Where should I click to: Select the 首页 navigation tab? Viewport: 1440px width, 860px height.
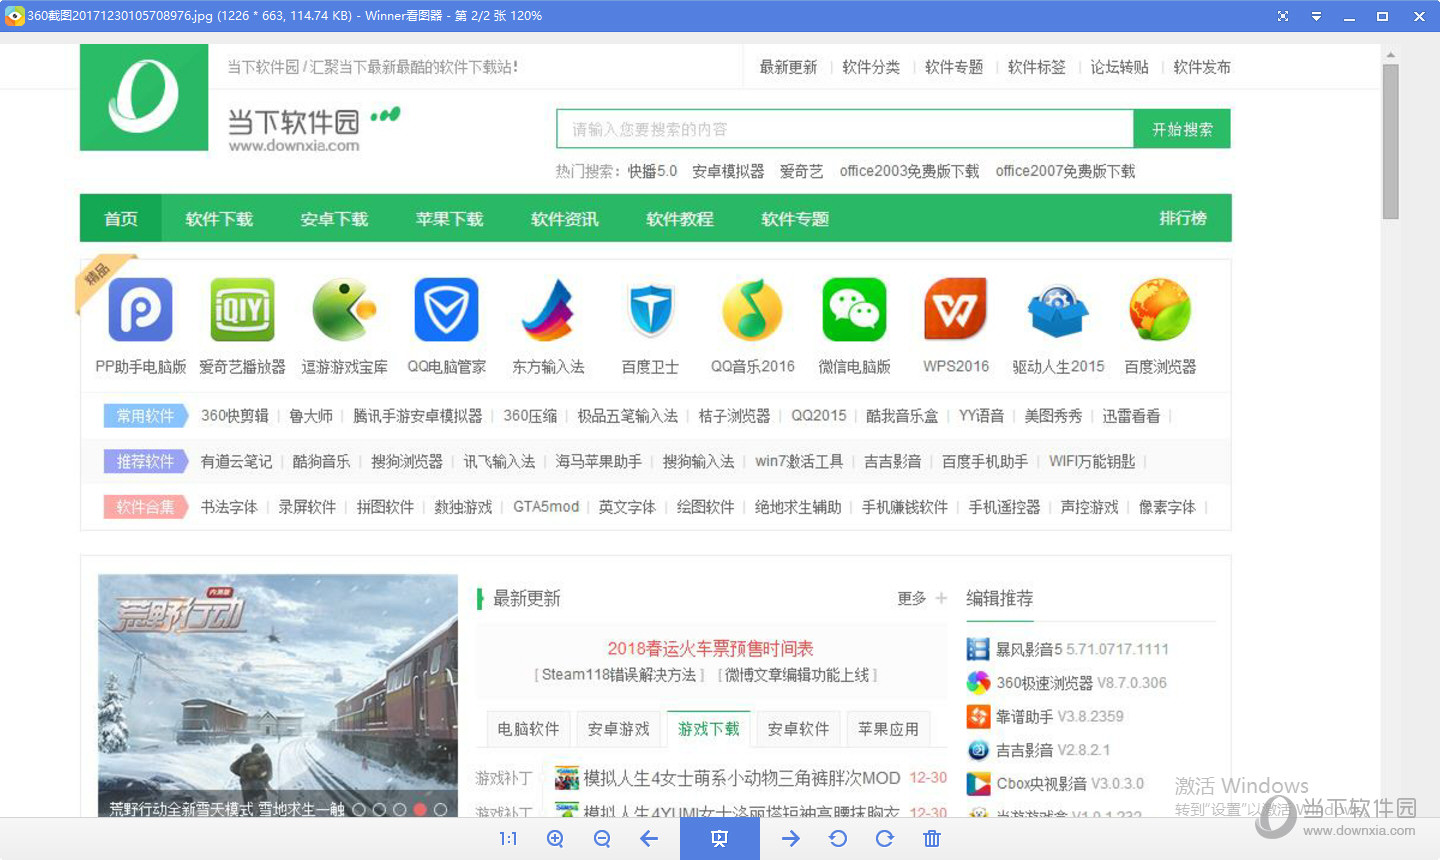coord(121,218)
